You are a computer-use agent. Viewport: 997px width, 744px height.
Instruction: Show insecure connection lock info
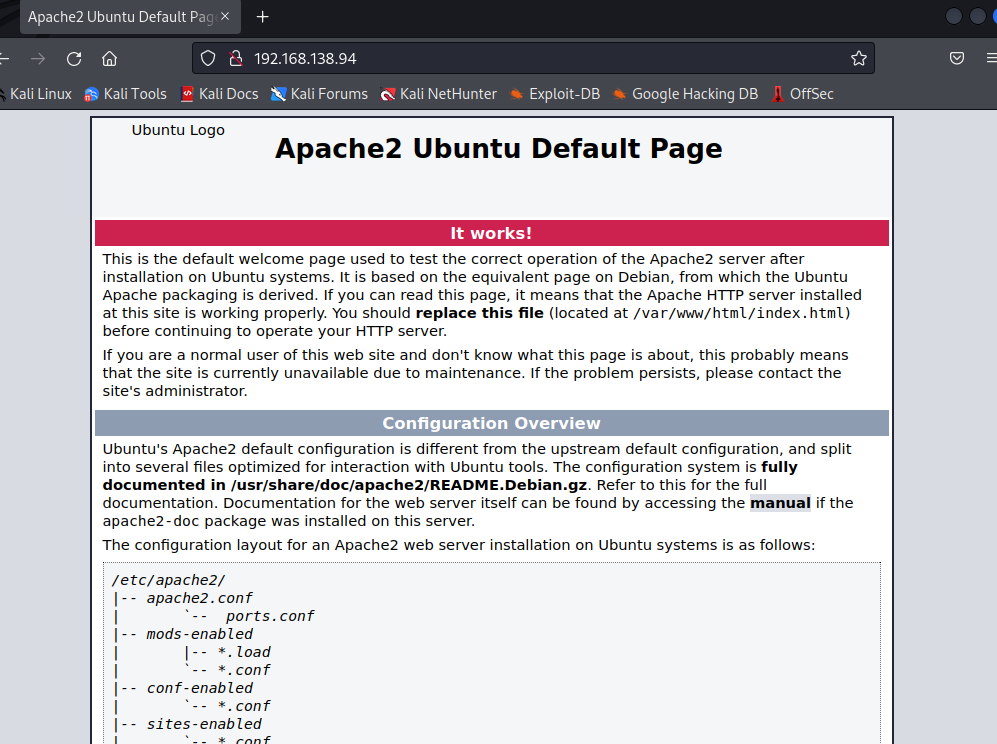point(236,59)
